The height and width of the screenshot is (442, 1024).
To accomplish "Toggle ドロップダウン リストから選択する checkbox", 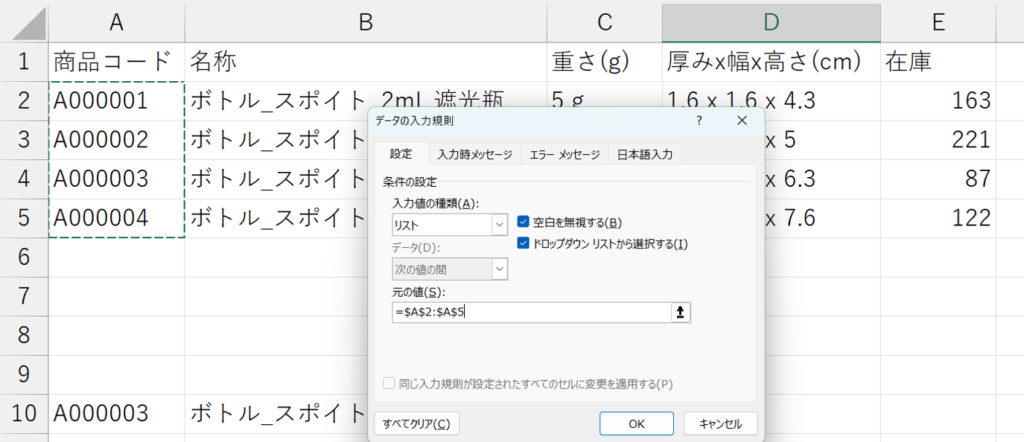I will tap(523, 243).
